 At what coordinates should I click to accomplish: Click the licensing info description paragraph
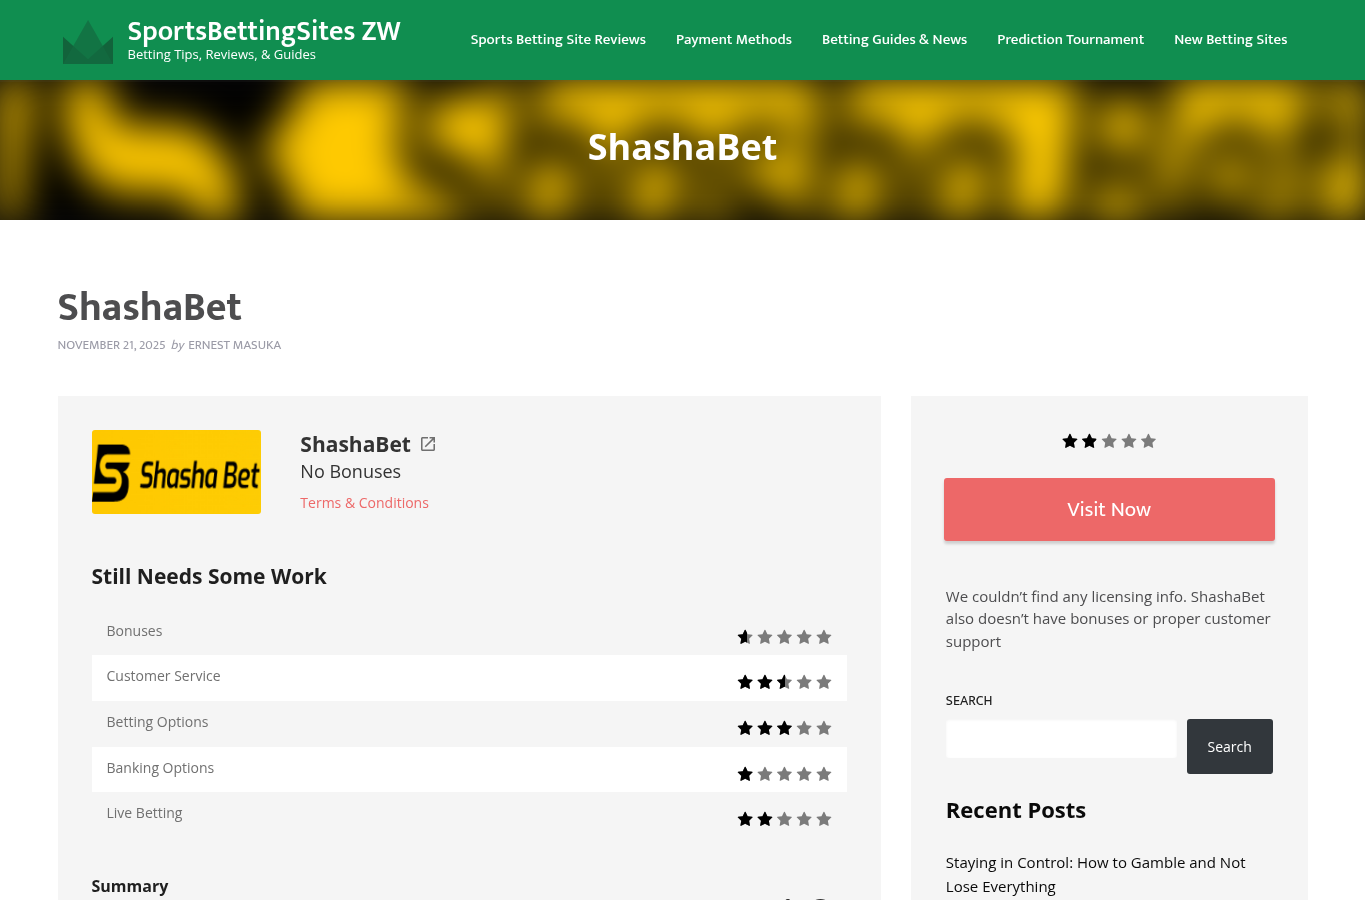1108,619
